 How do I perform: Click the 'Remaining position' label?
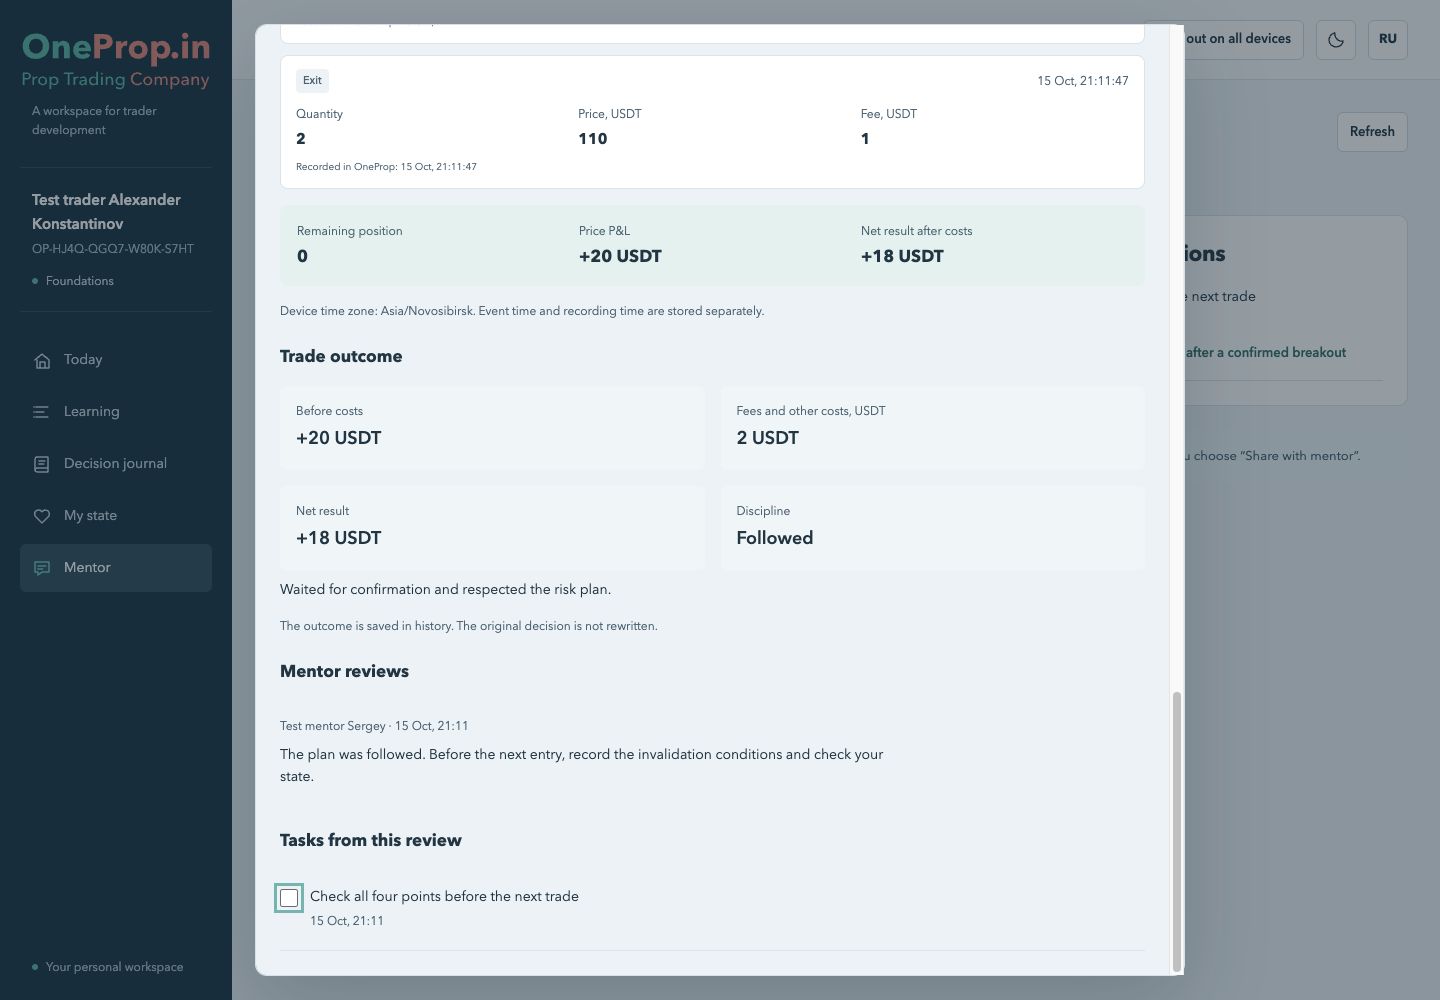[x=349, y=231]
